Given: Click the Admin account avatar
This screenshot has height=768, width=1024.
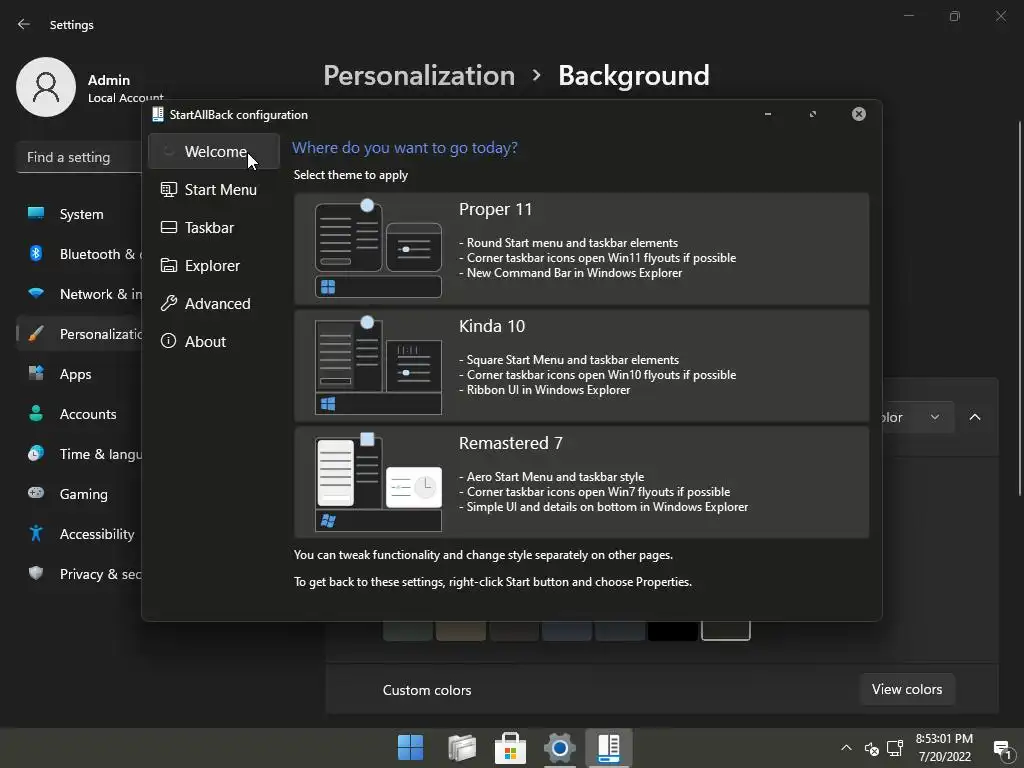Looking at the screenshot, I should tap(46, 87).
